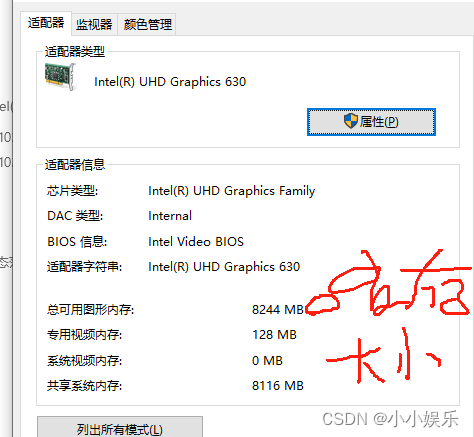Viewport: 474px width, 437px height.
Task: Click the 列出所有模式(L) button
Action: click(x=120, y=428)
